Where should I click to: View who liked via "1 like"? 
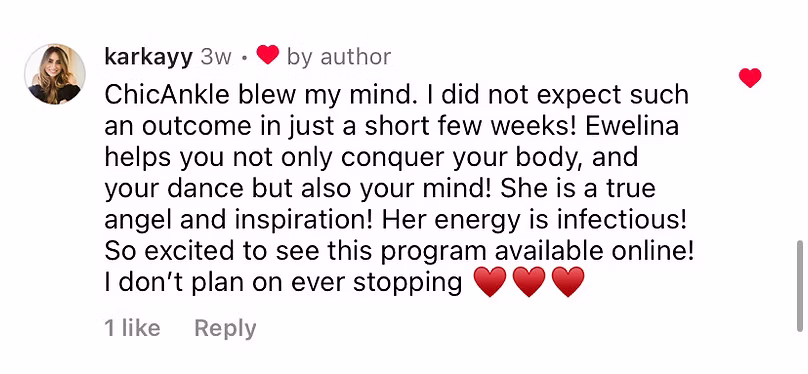(x=132, y=328)
